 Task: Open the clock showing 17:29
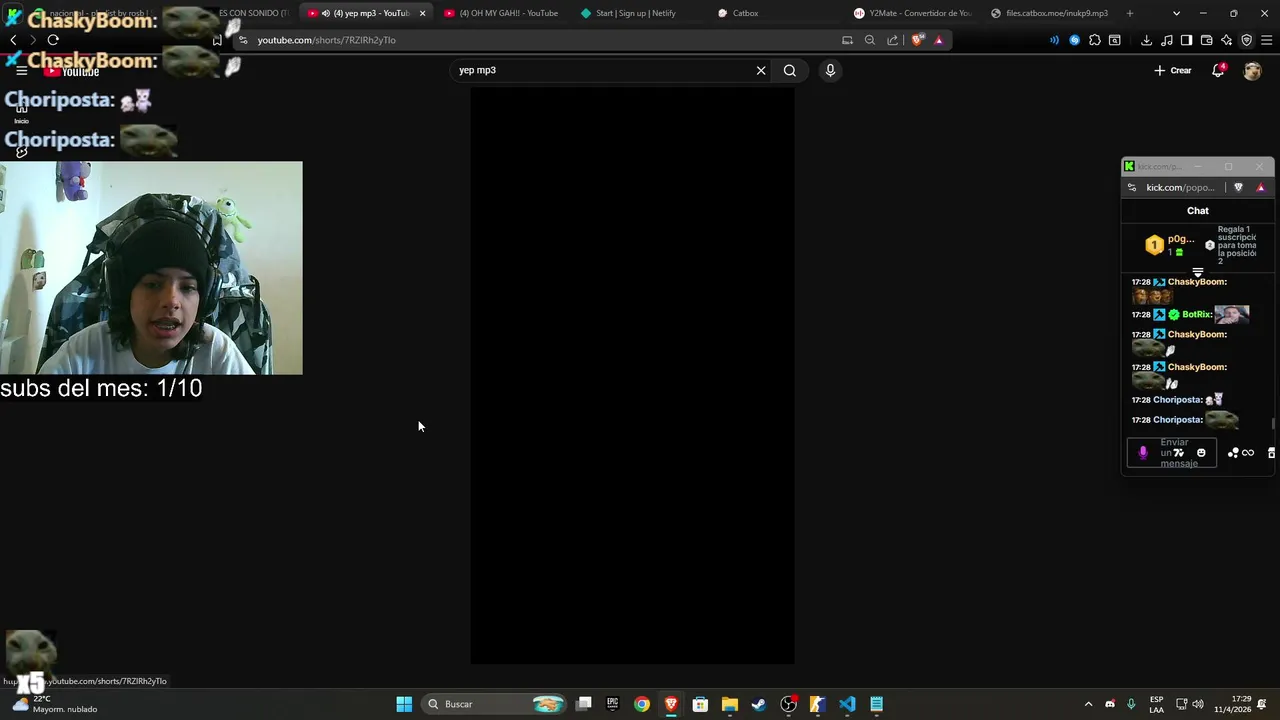[x=1232, y=704]
